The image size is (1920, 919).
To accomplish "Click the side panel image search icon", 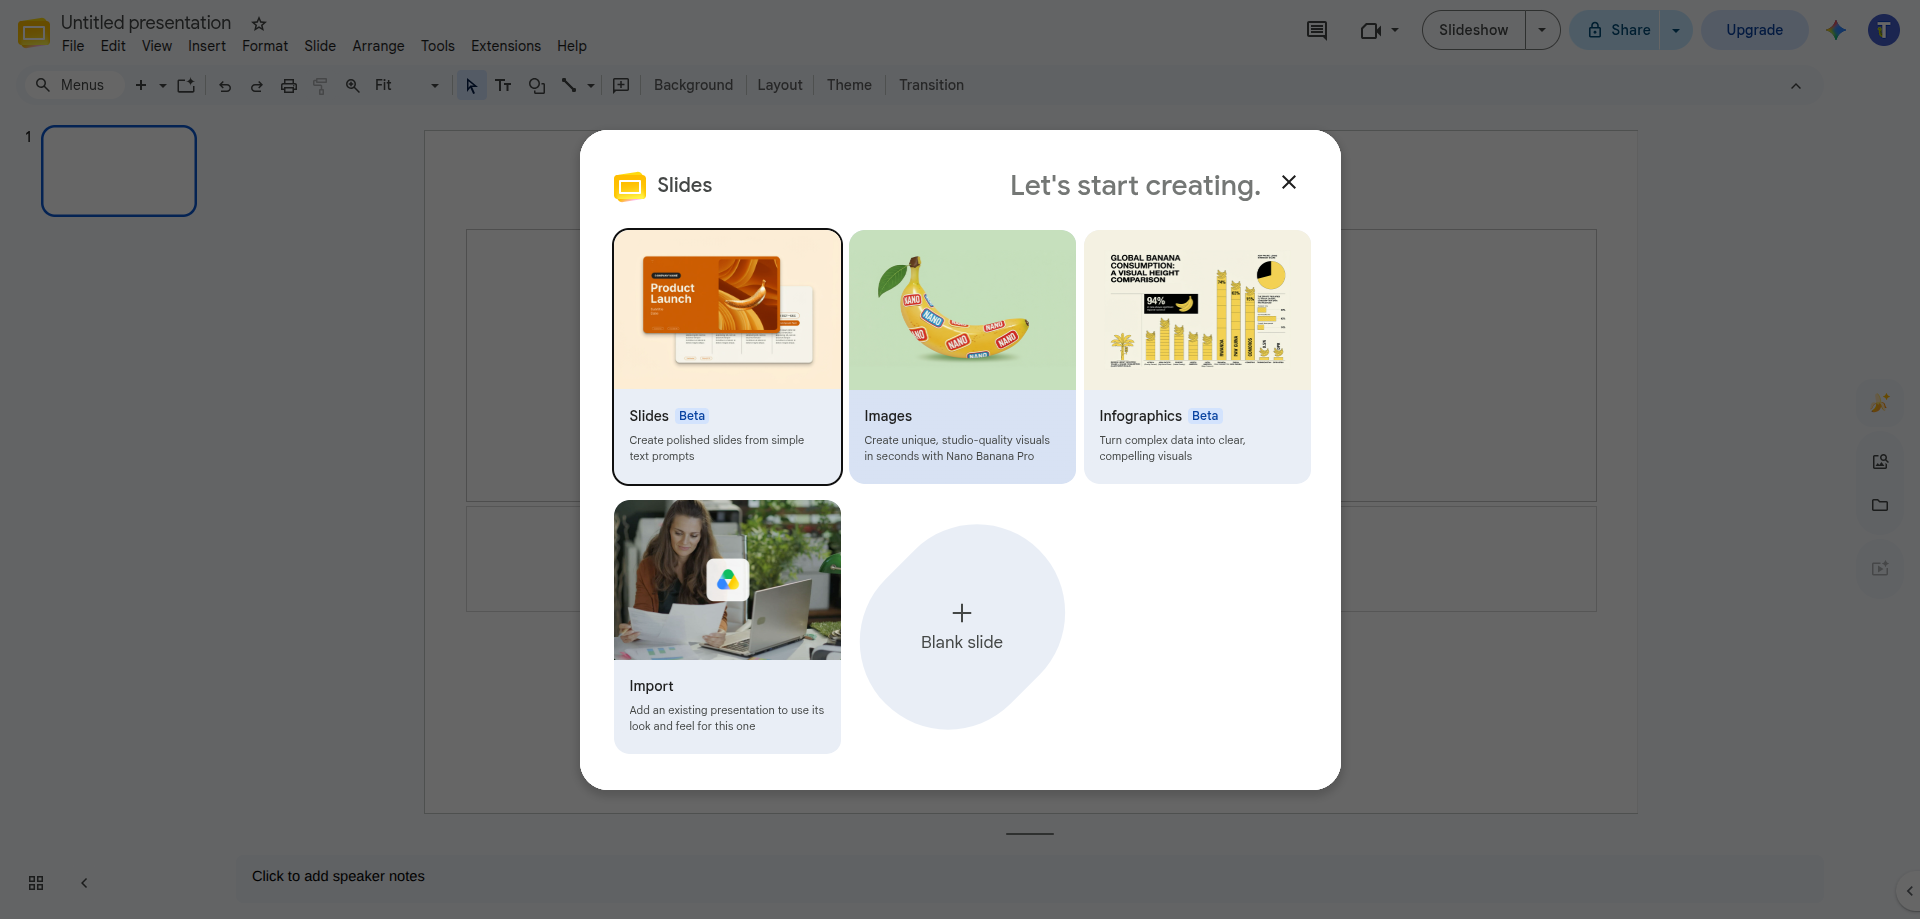I will coord(1880,461).
